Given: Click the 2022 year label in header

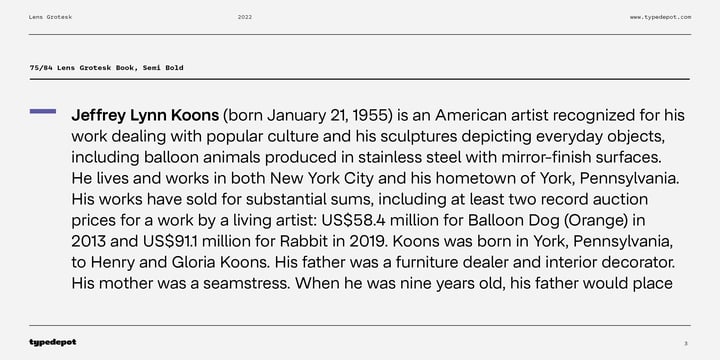Looking at the screenshot, I should (245, 17).
